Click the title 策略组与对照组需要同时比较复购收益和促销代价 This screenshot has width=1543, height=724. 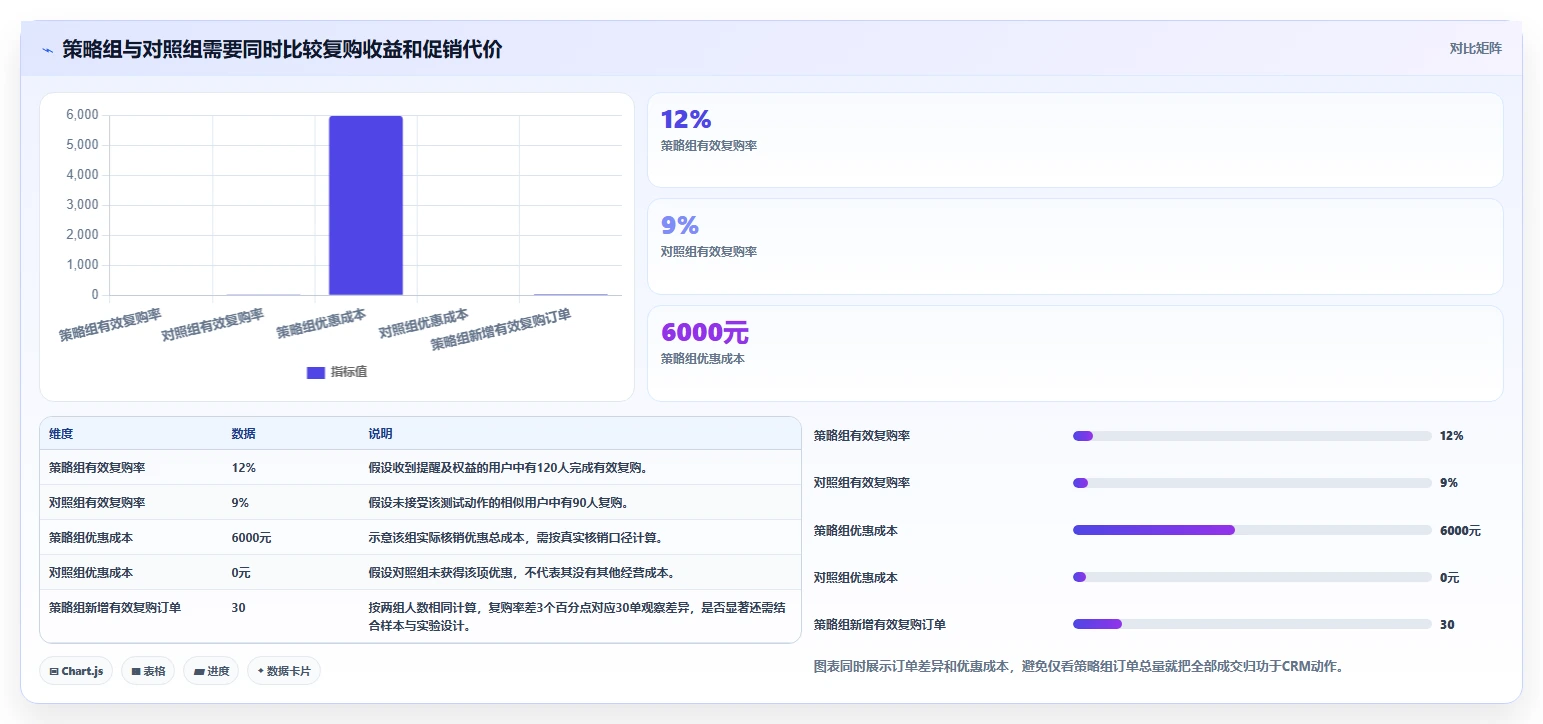coord(282,49)
